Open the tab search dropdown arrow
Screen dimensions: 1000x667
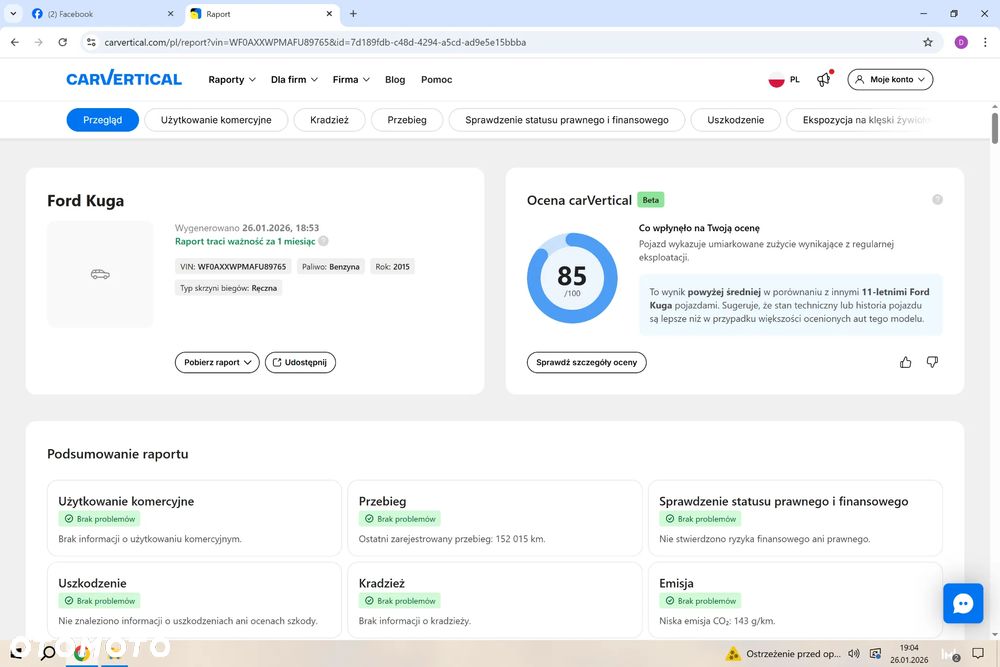13,13
